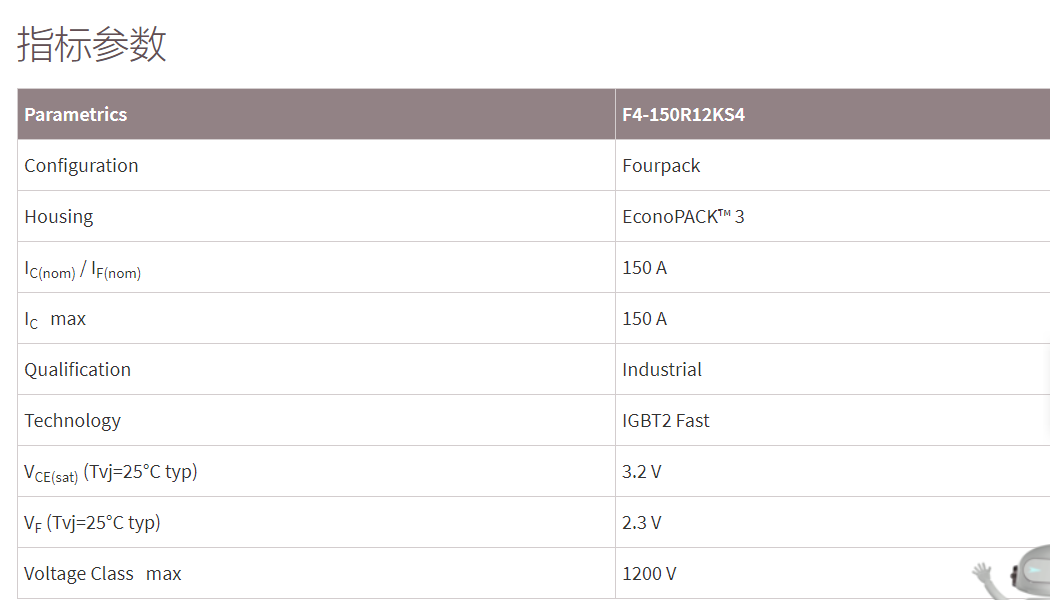Click the Housing parameter label

[x=59, y=216]
